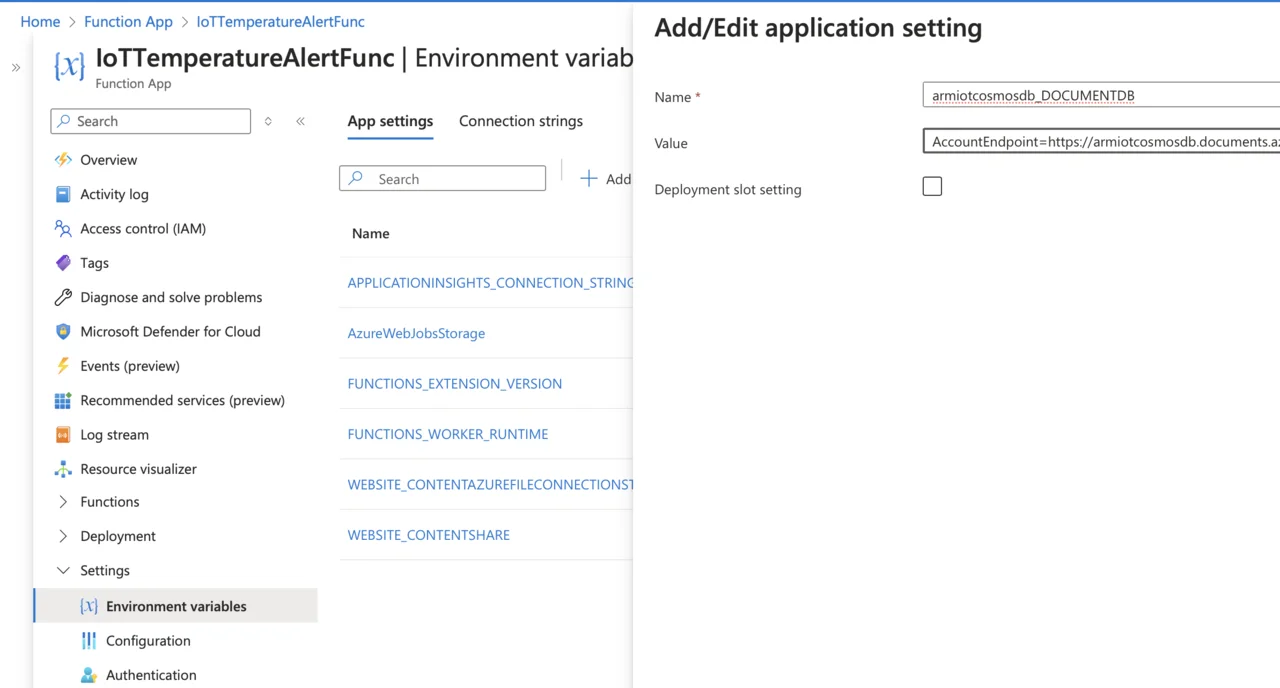Open the AzureWebJobsStorage setting link
The height and width of the screenshot is (688, 1280).
(x=416, y=333)
